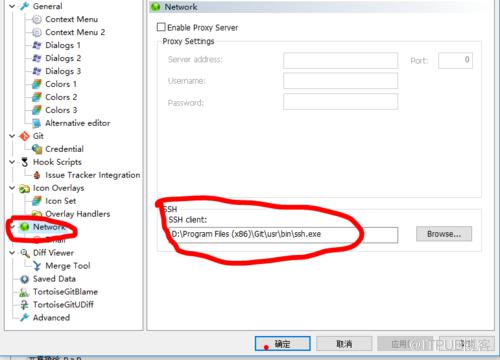500x360 pixels.
Task: Click the Hook Scripts hook icon
Action: point(24,162)
